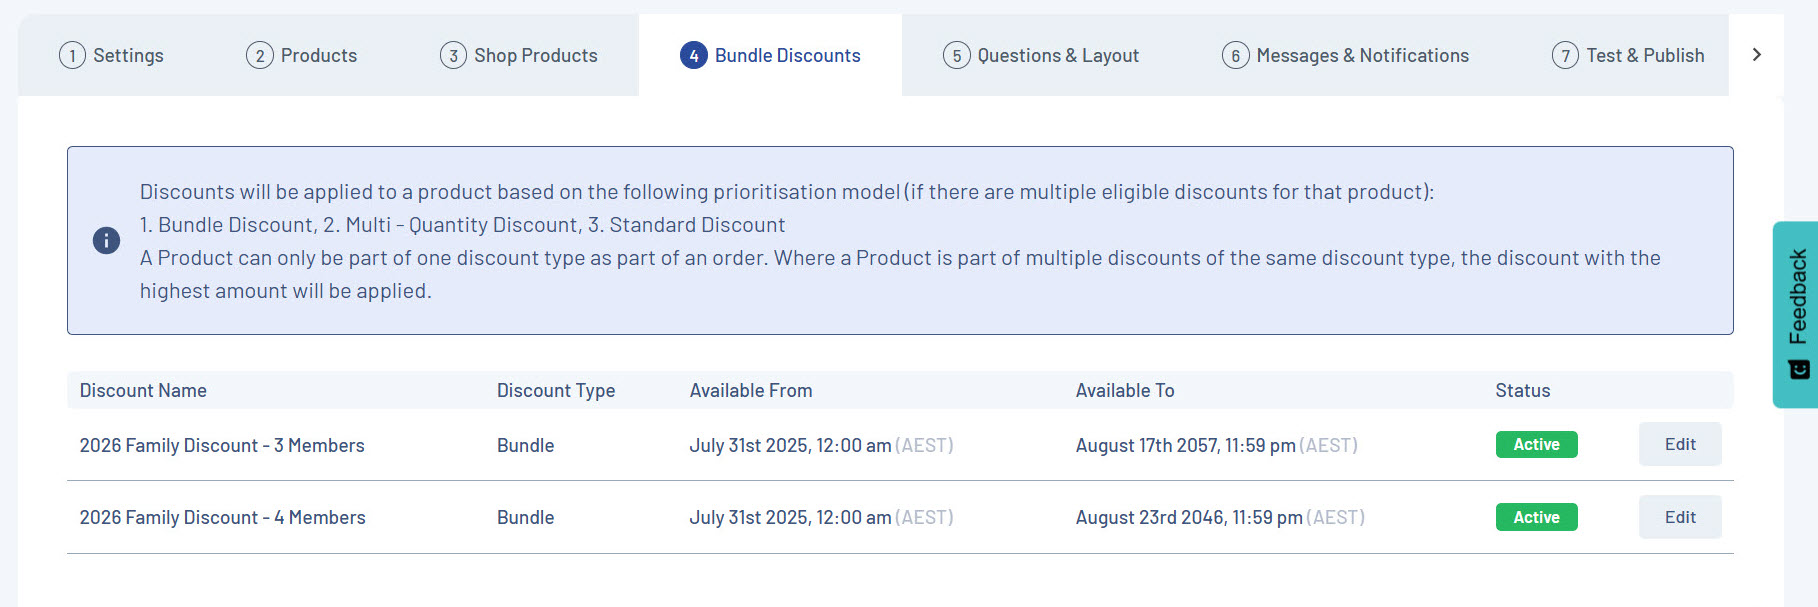Click Active status badge for 4 Members
The width and height of the screenshot is (1818, 607).
(x=1536, y=517)
